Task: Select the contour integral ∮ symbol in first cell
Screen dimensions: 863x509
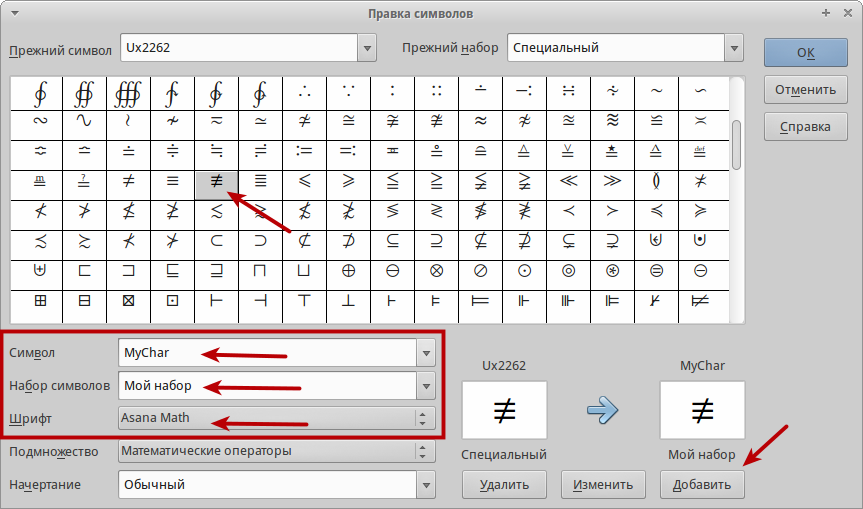Action: (x=40, y=94)
